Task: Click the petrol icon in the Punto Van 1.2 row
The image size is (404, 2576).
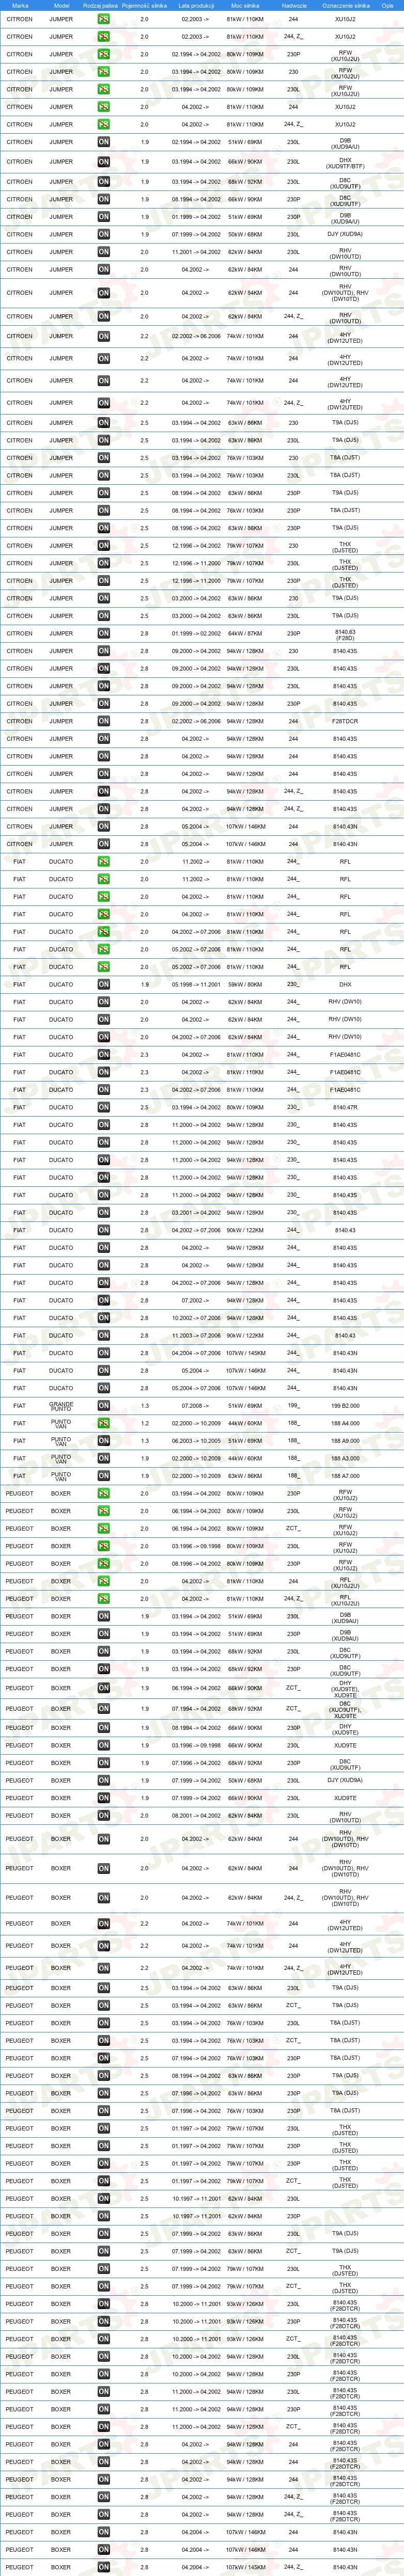Action: [104, 1423]
